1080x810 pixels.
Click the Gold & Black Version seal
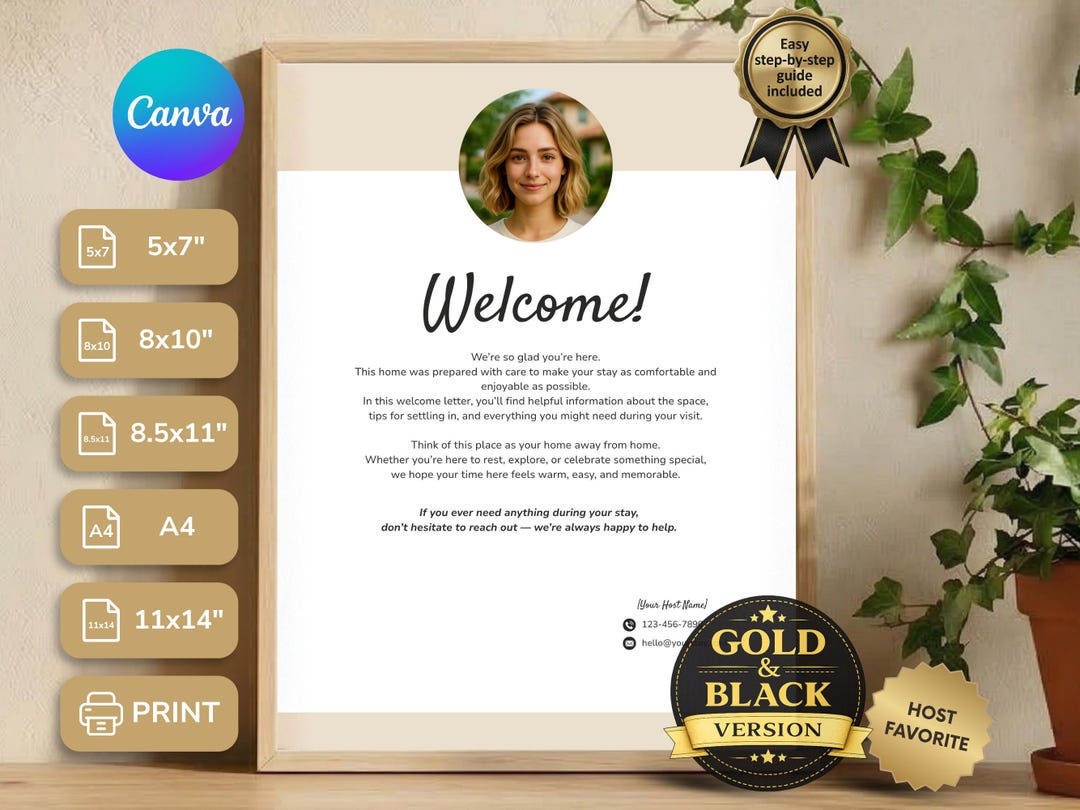[768, 692]
